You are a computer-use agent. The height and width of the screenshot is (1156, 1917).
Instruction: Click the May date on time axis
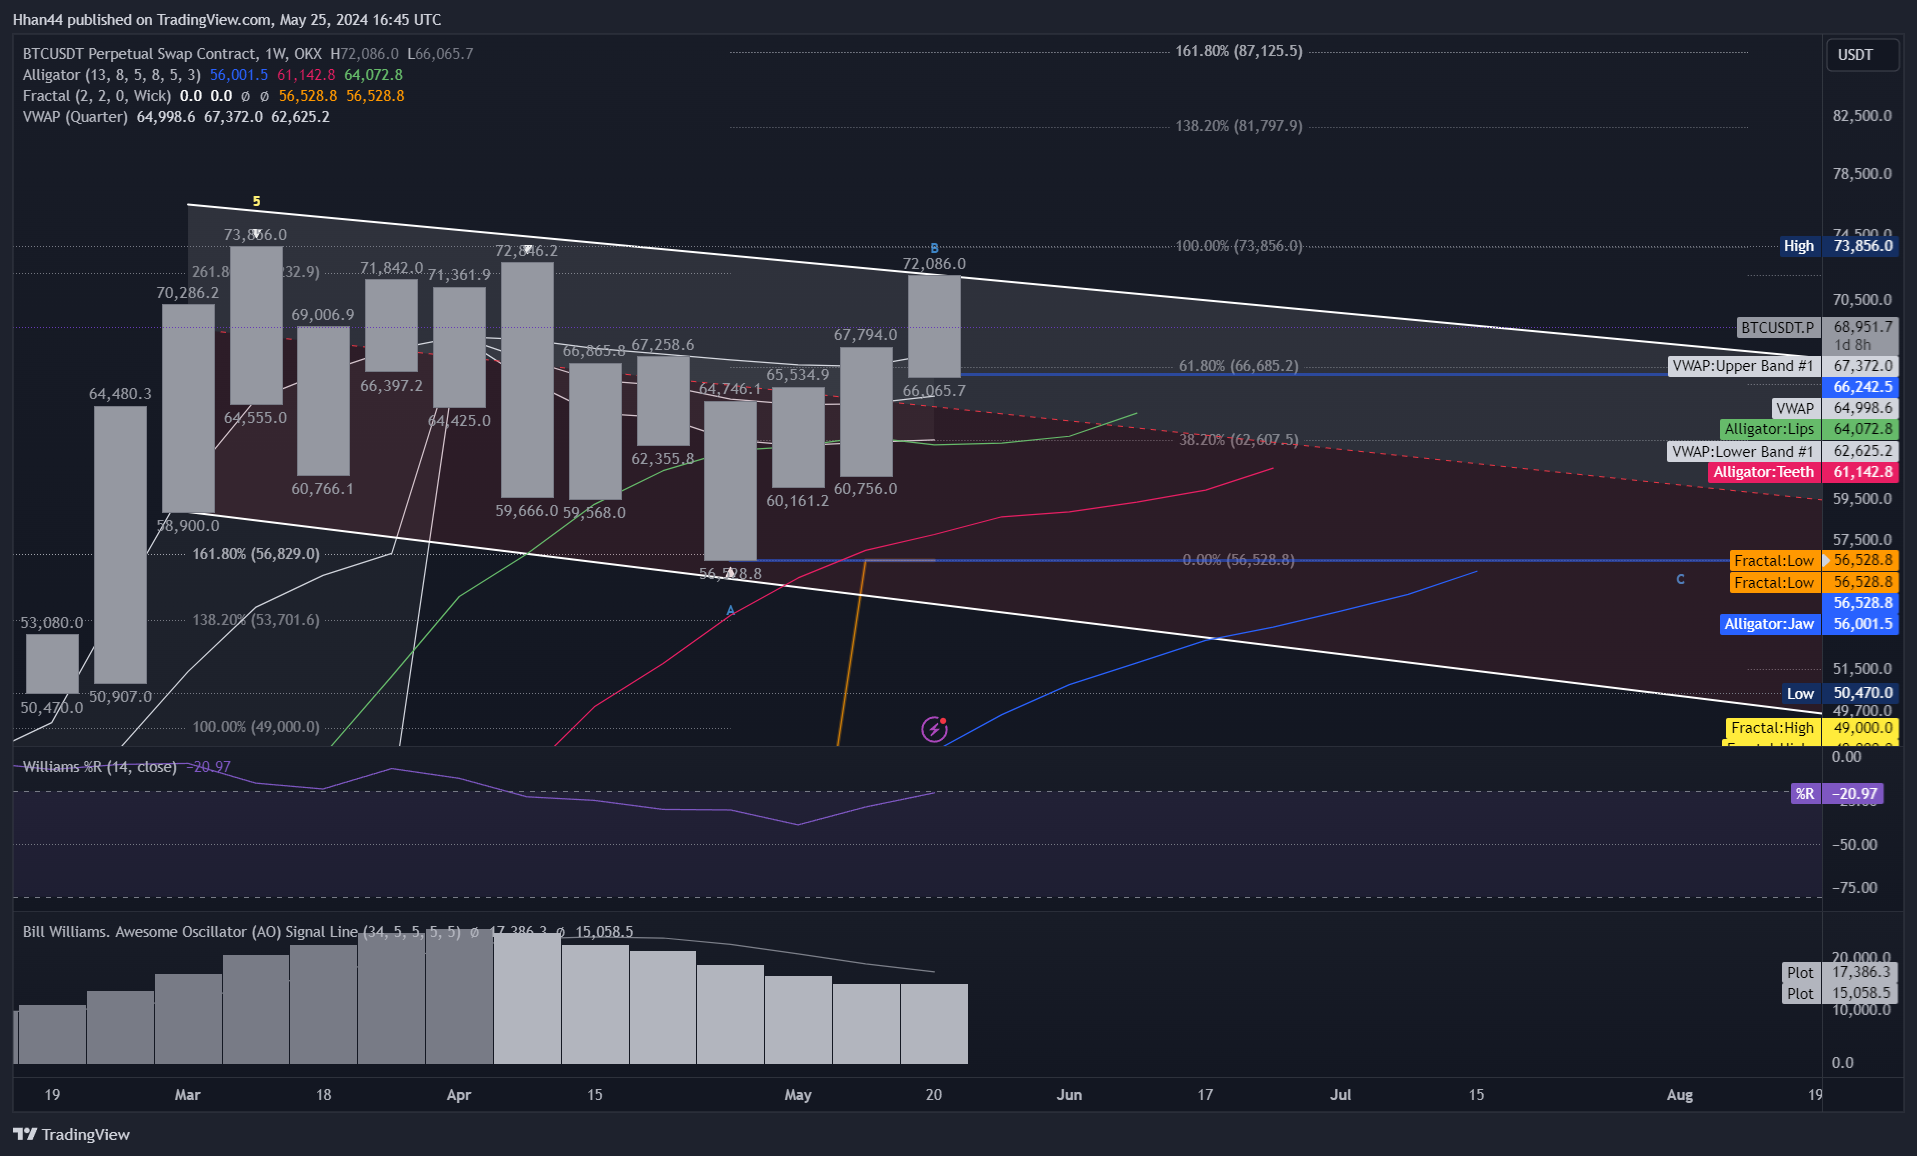[x=798, y=1095]
